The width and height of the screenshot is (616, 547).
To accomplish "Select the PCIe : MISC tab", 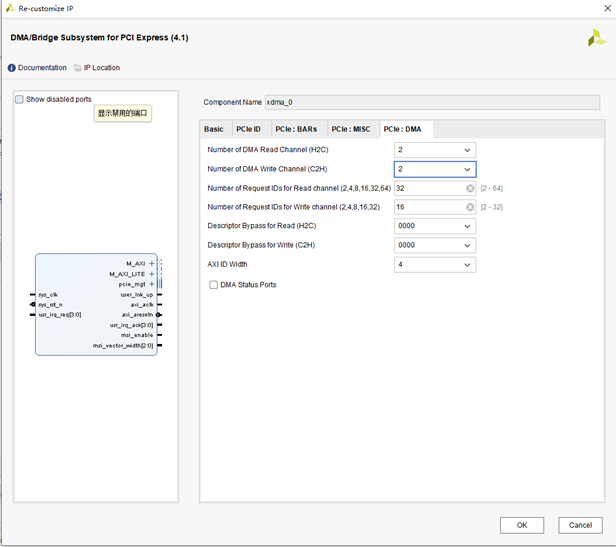I will pyautogui.click(x=351, y=129).
